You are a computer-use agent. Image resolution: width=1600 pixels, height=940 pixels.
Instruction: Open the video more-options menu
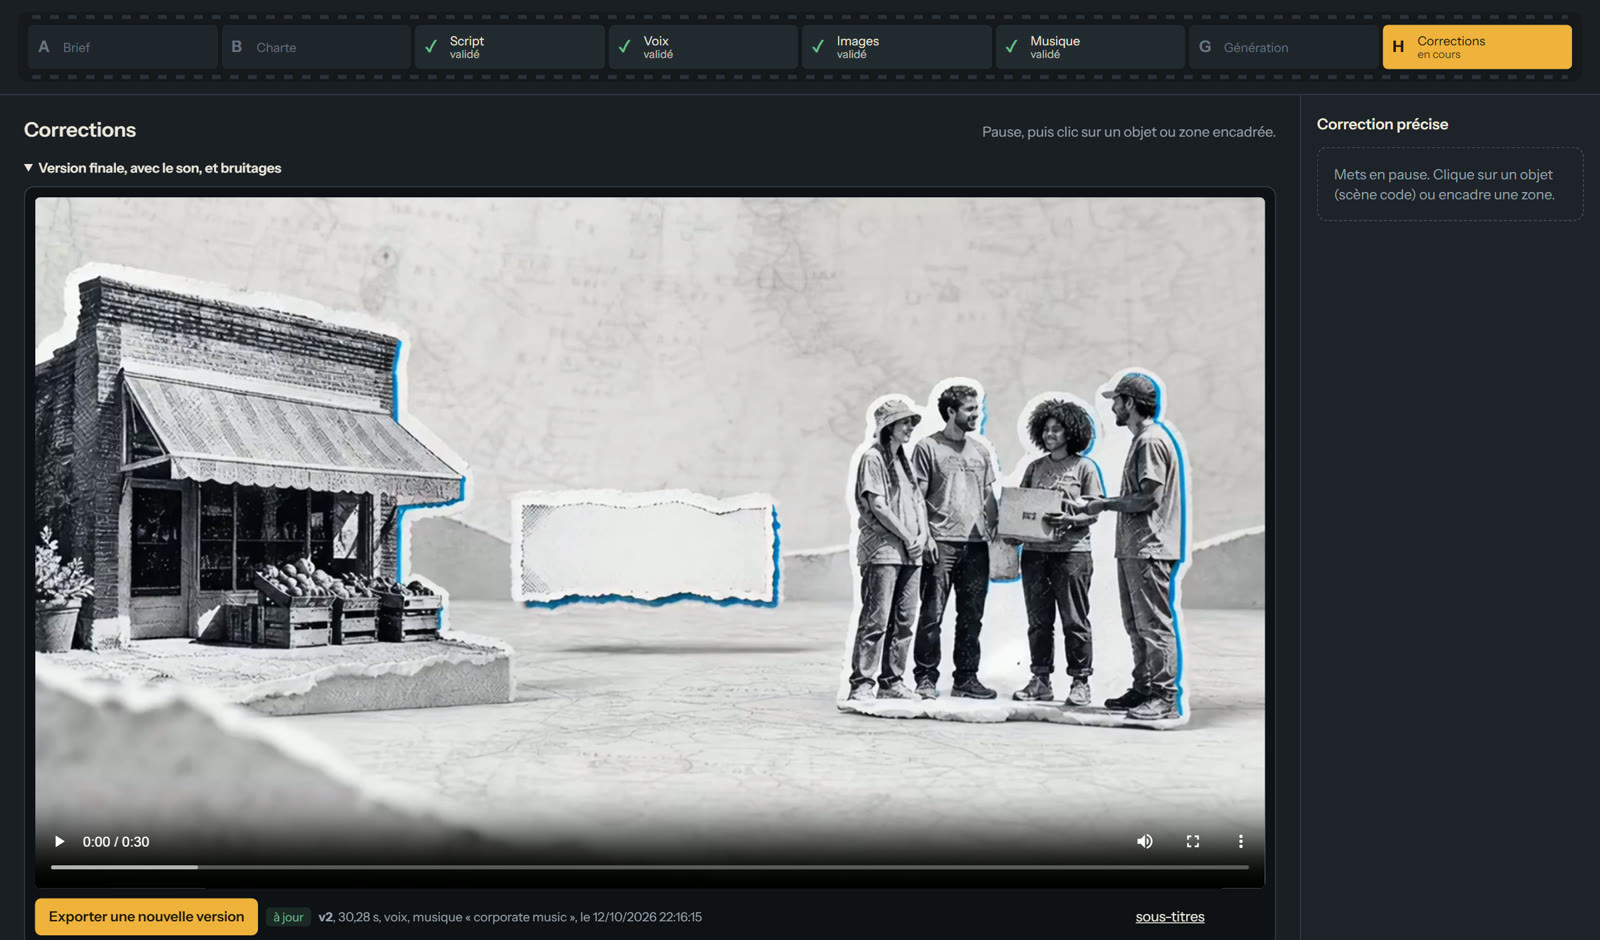1241,842
